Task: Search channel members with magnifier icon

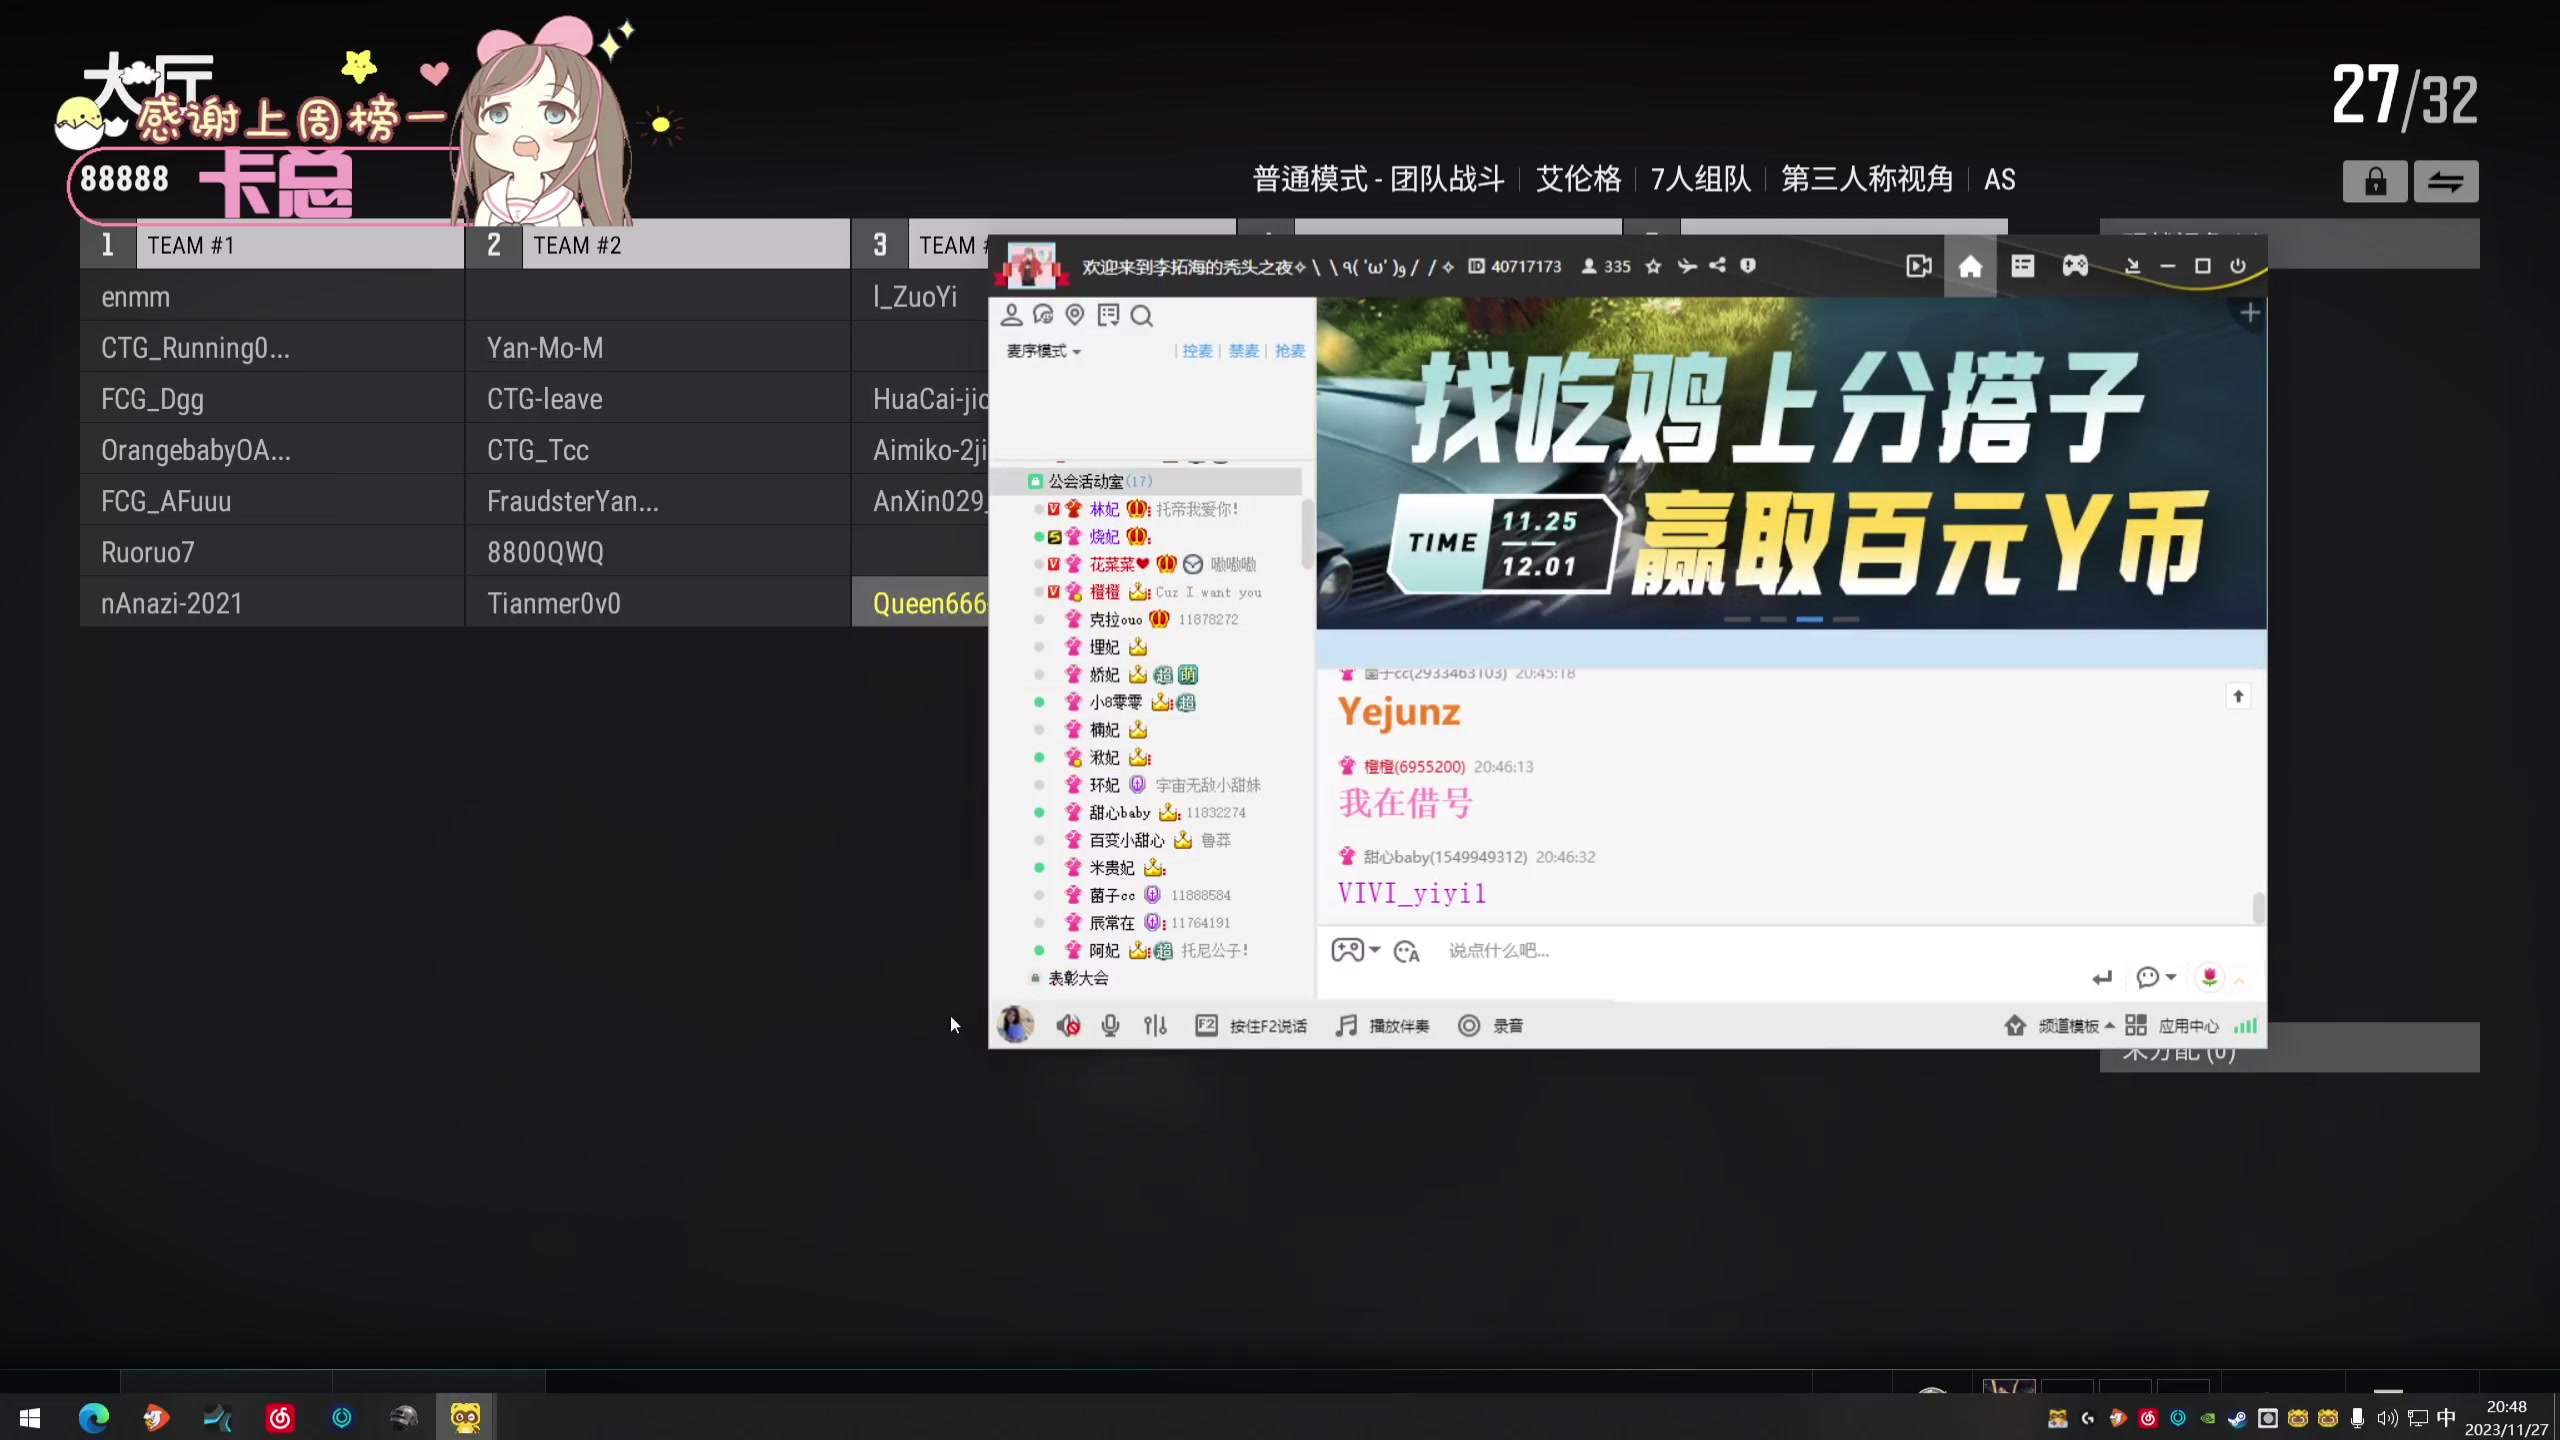Action: [1142, 316]
